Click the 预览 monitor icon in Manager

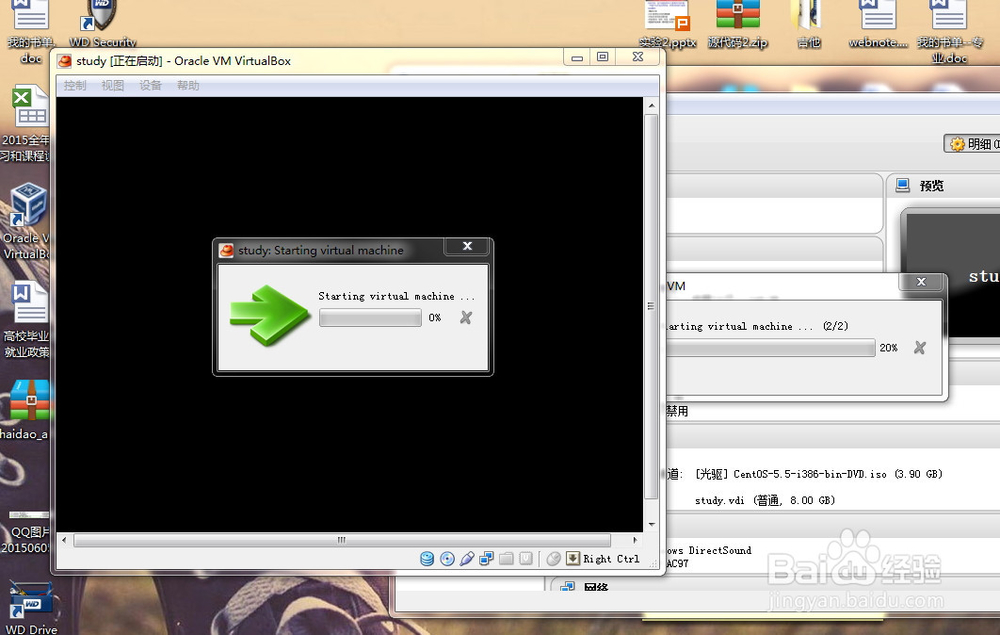[902, 186]
